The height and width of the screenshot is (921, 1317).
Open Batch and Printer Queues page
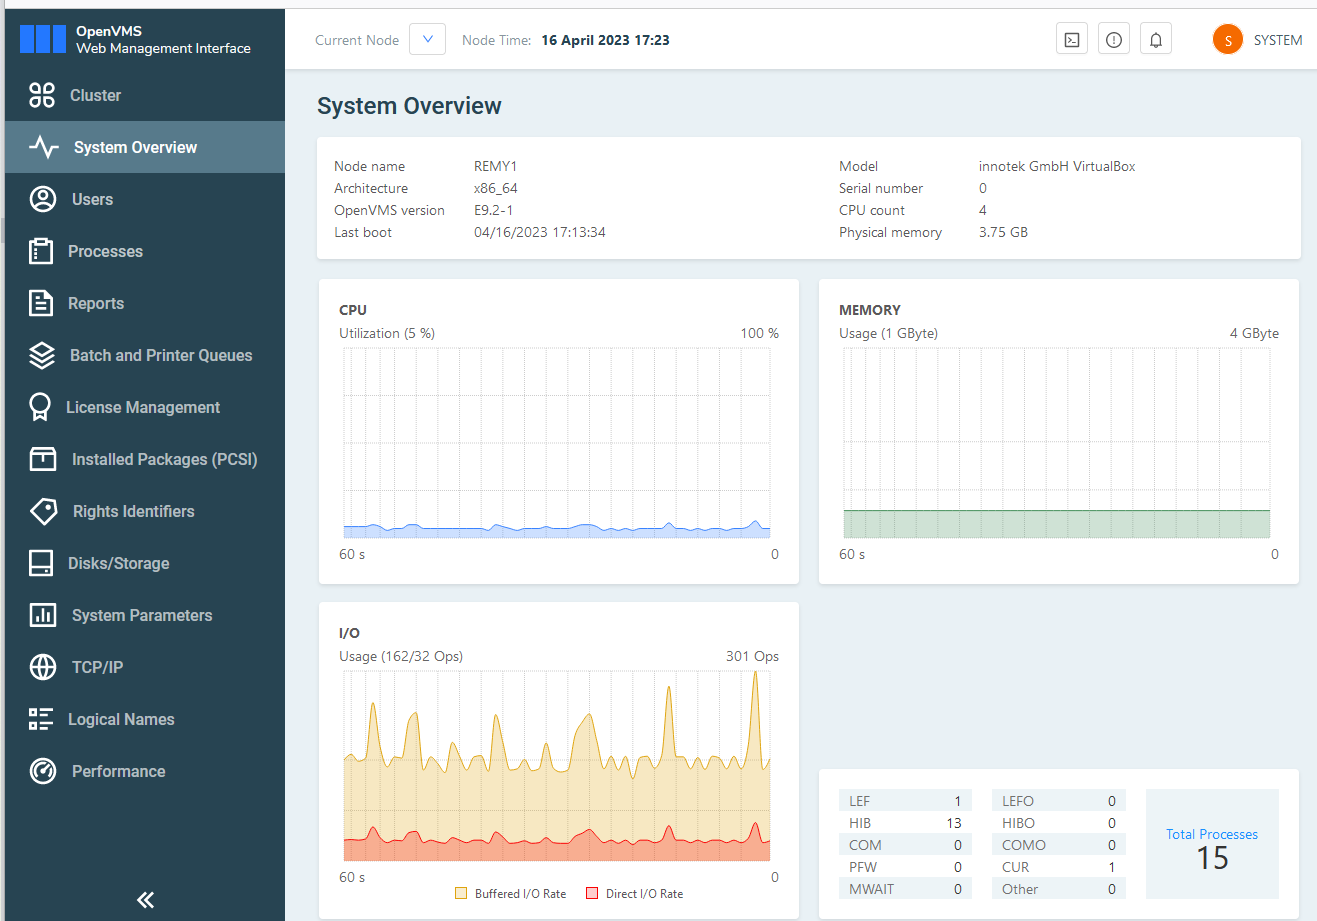[160, 355]
